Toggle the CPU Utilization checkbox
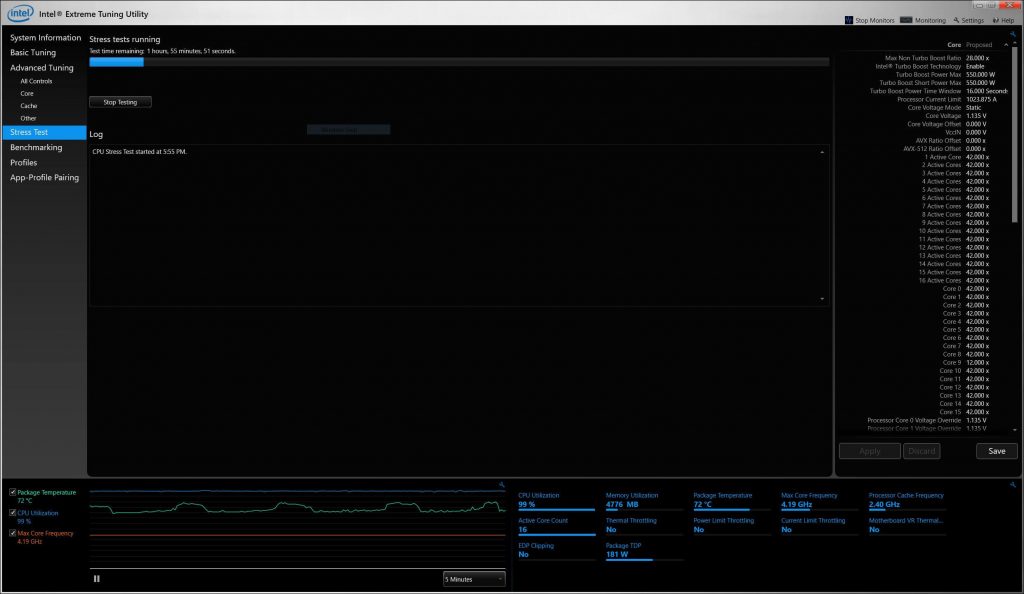The image size is (1024, 594). [x=12, y=513]
